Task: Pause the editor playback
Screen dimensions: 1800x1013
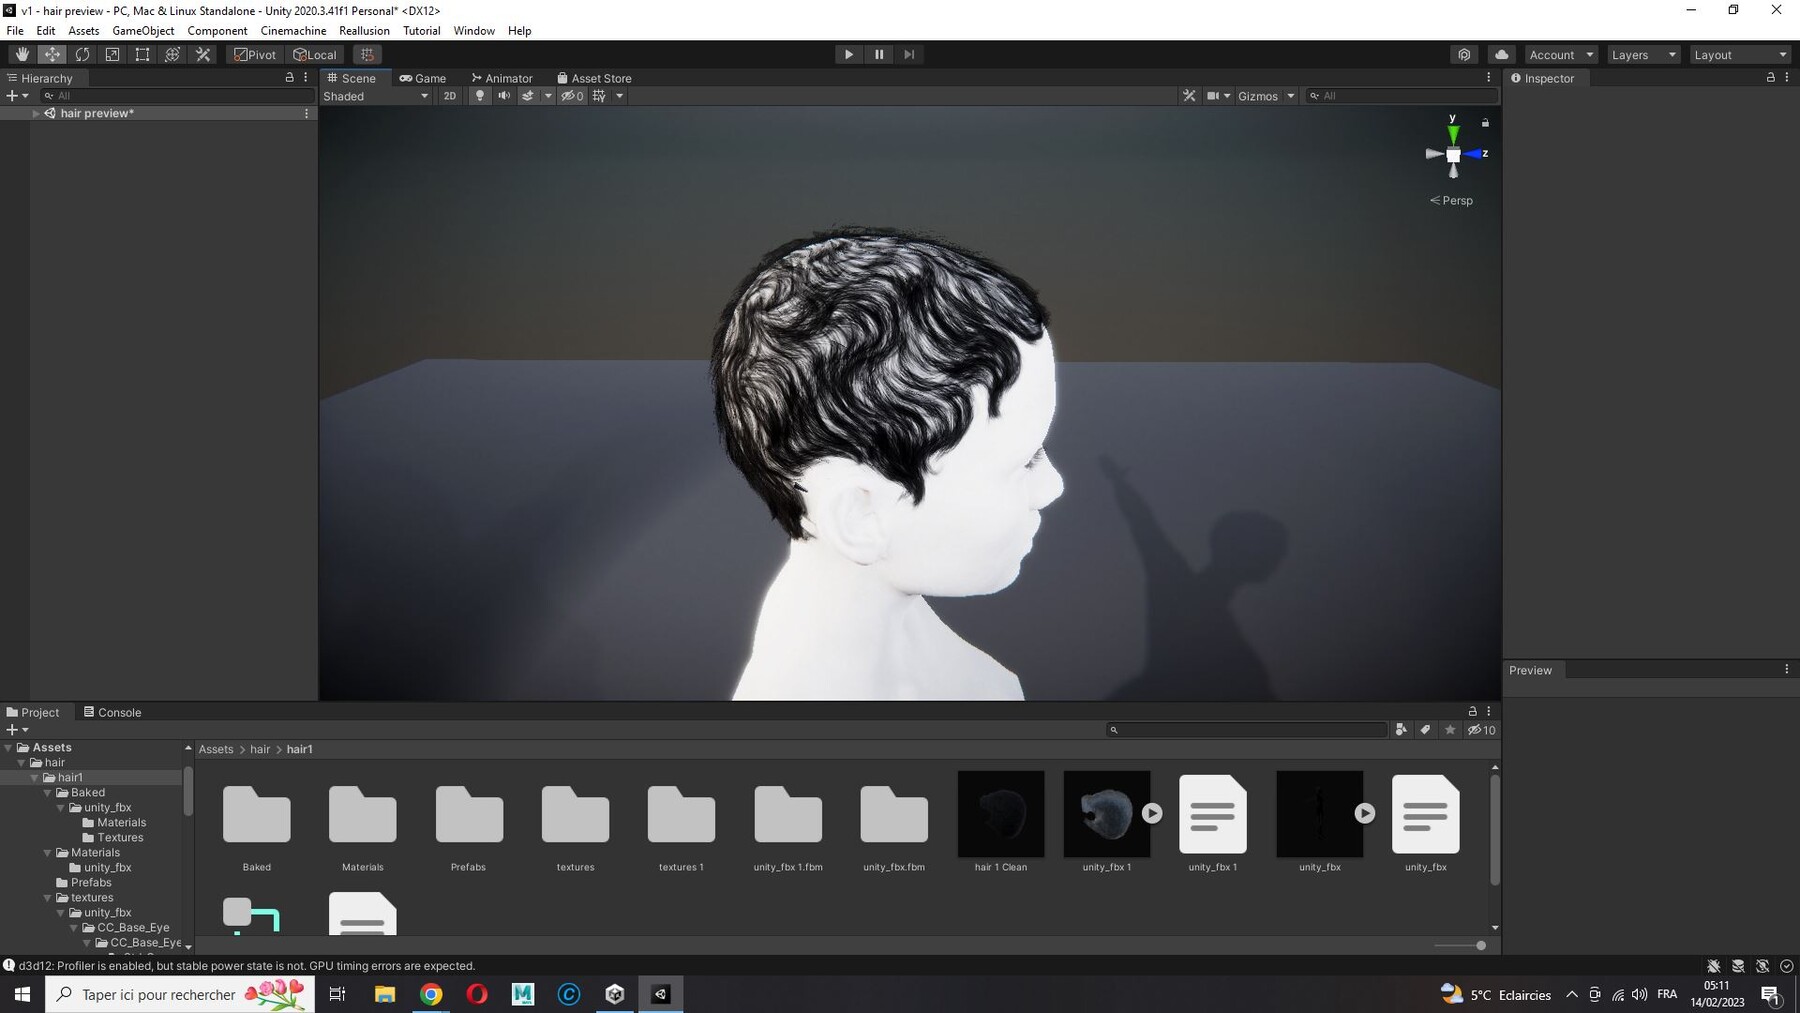Action: (x=879, y=55)
